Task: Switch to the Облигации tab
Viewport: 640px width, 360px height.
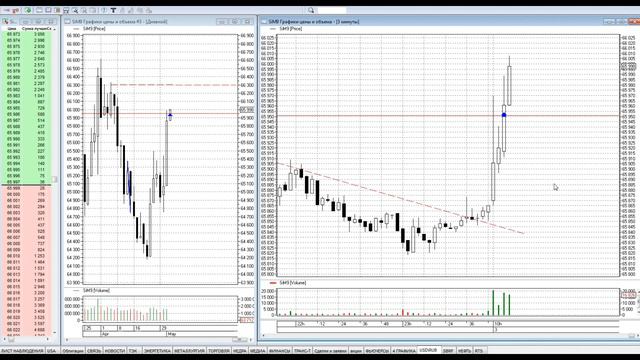Action: (x=73, y=351)
